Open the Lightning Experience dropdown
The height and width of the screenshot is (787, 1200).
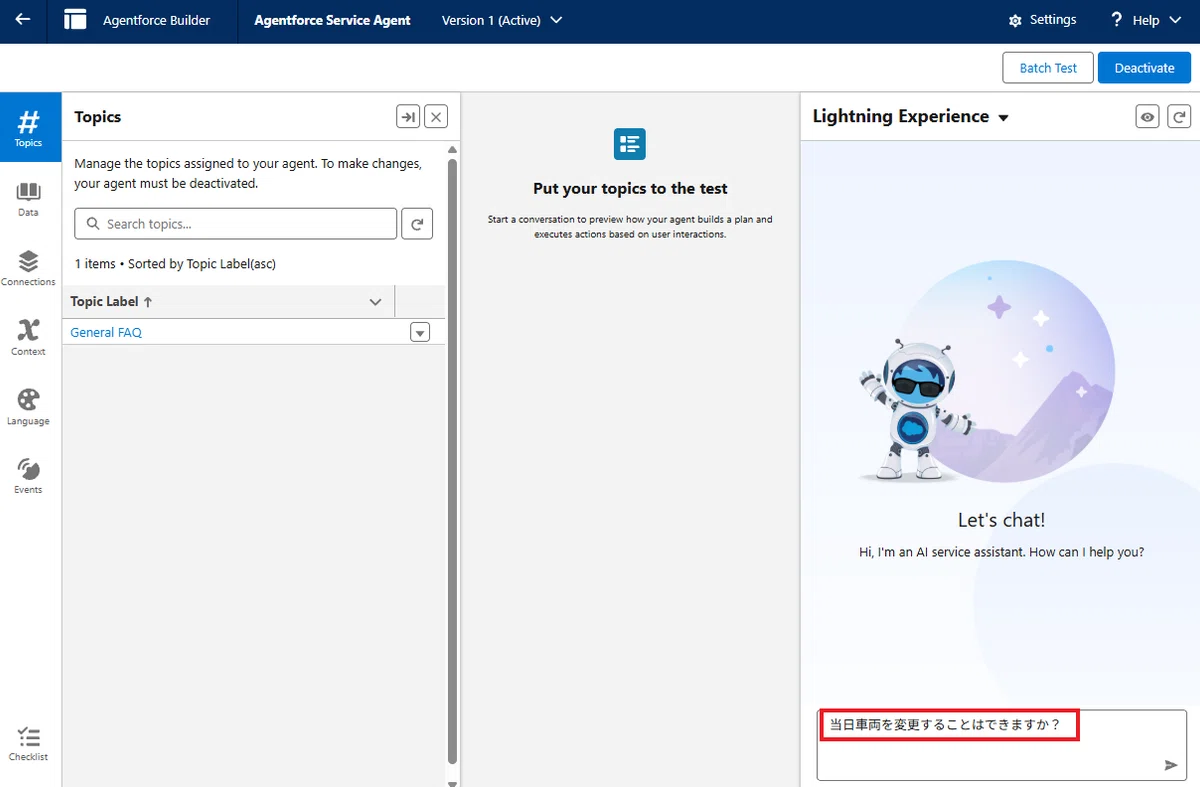(x=911, y=117)
